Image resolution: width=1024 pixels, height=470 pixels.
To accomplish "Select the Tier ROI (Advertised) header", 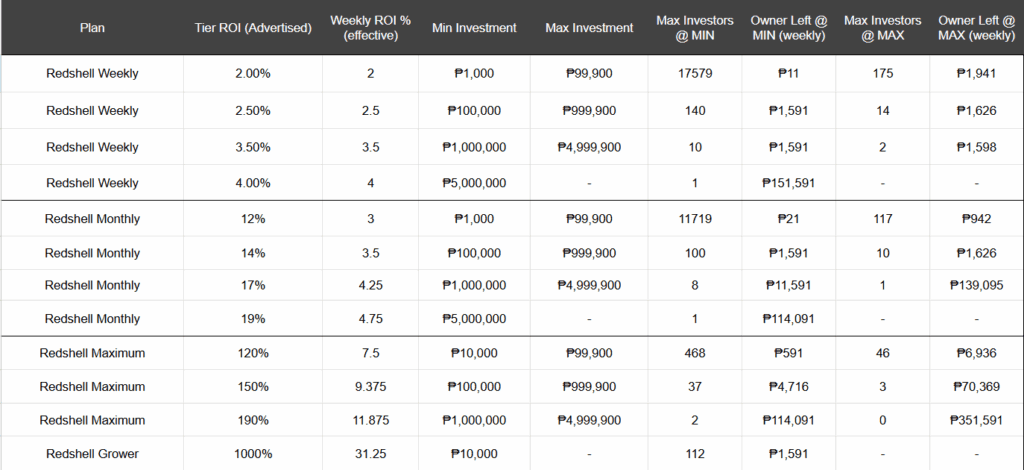I will [x=253, y=28].
